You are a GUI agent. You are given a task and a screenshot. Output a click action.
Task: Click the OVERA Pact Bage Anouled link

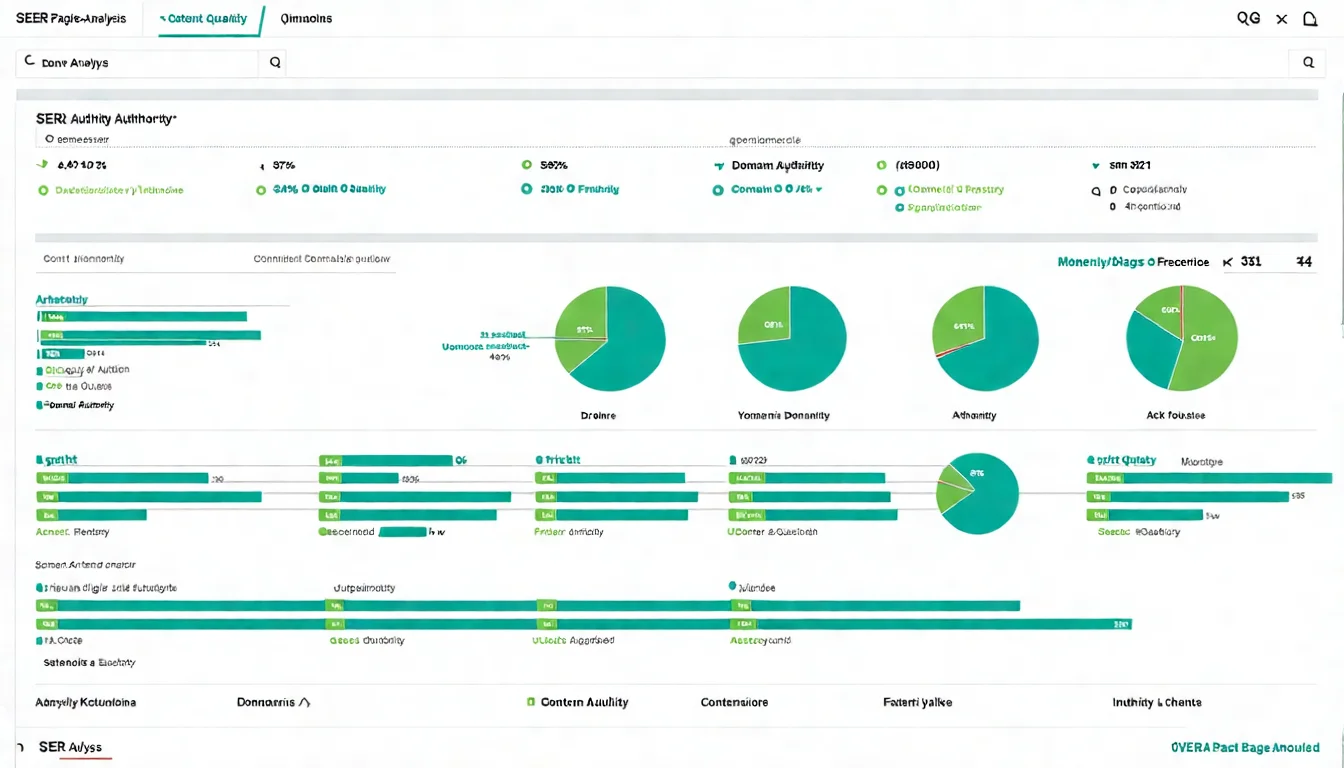pyautogui.click(x=1244, y=747)
